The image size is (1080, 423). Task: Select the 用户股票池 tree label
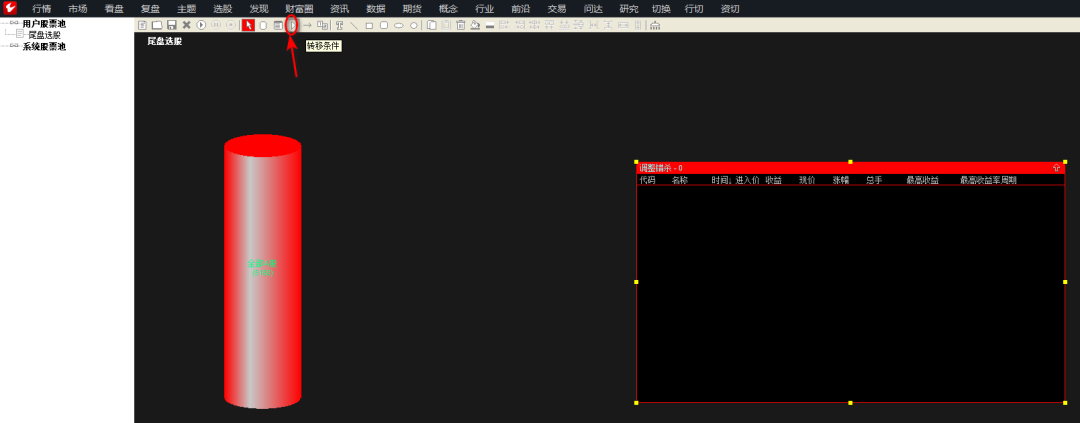click(x=44, y=23)
